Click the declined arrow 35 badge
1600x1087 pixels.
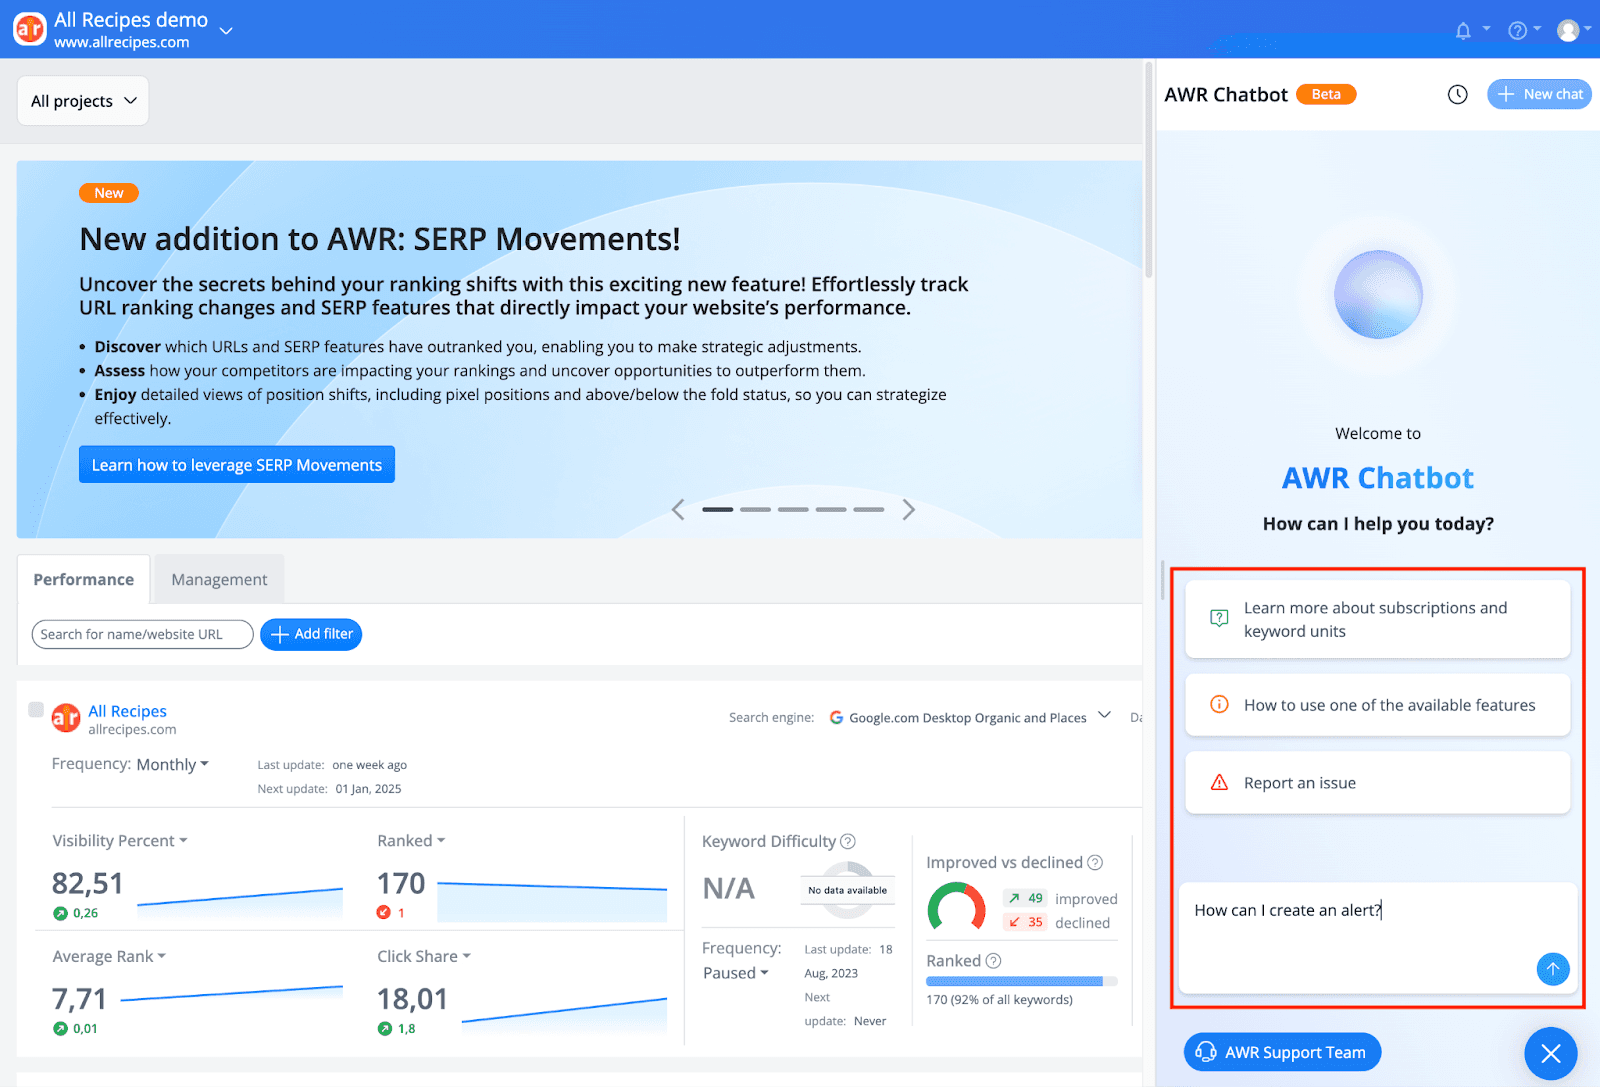coord(1025,922)
